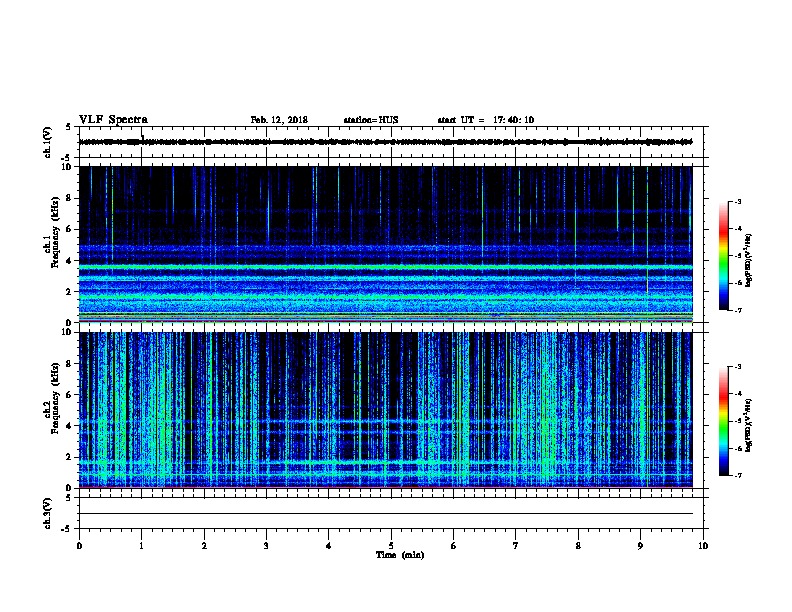
Task: Click the "station=HUS" header label
Action: (x=371, y=120)
